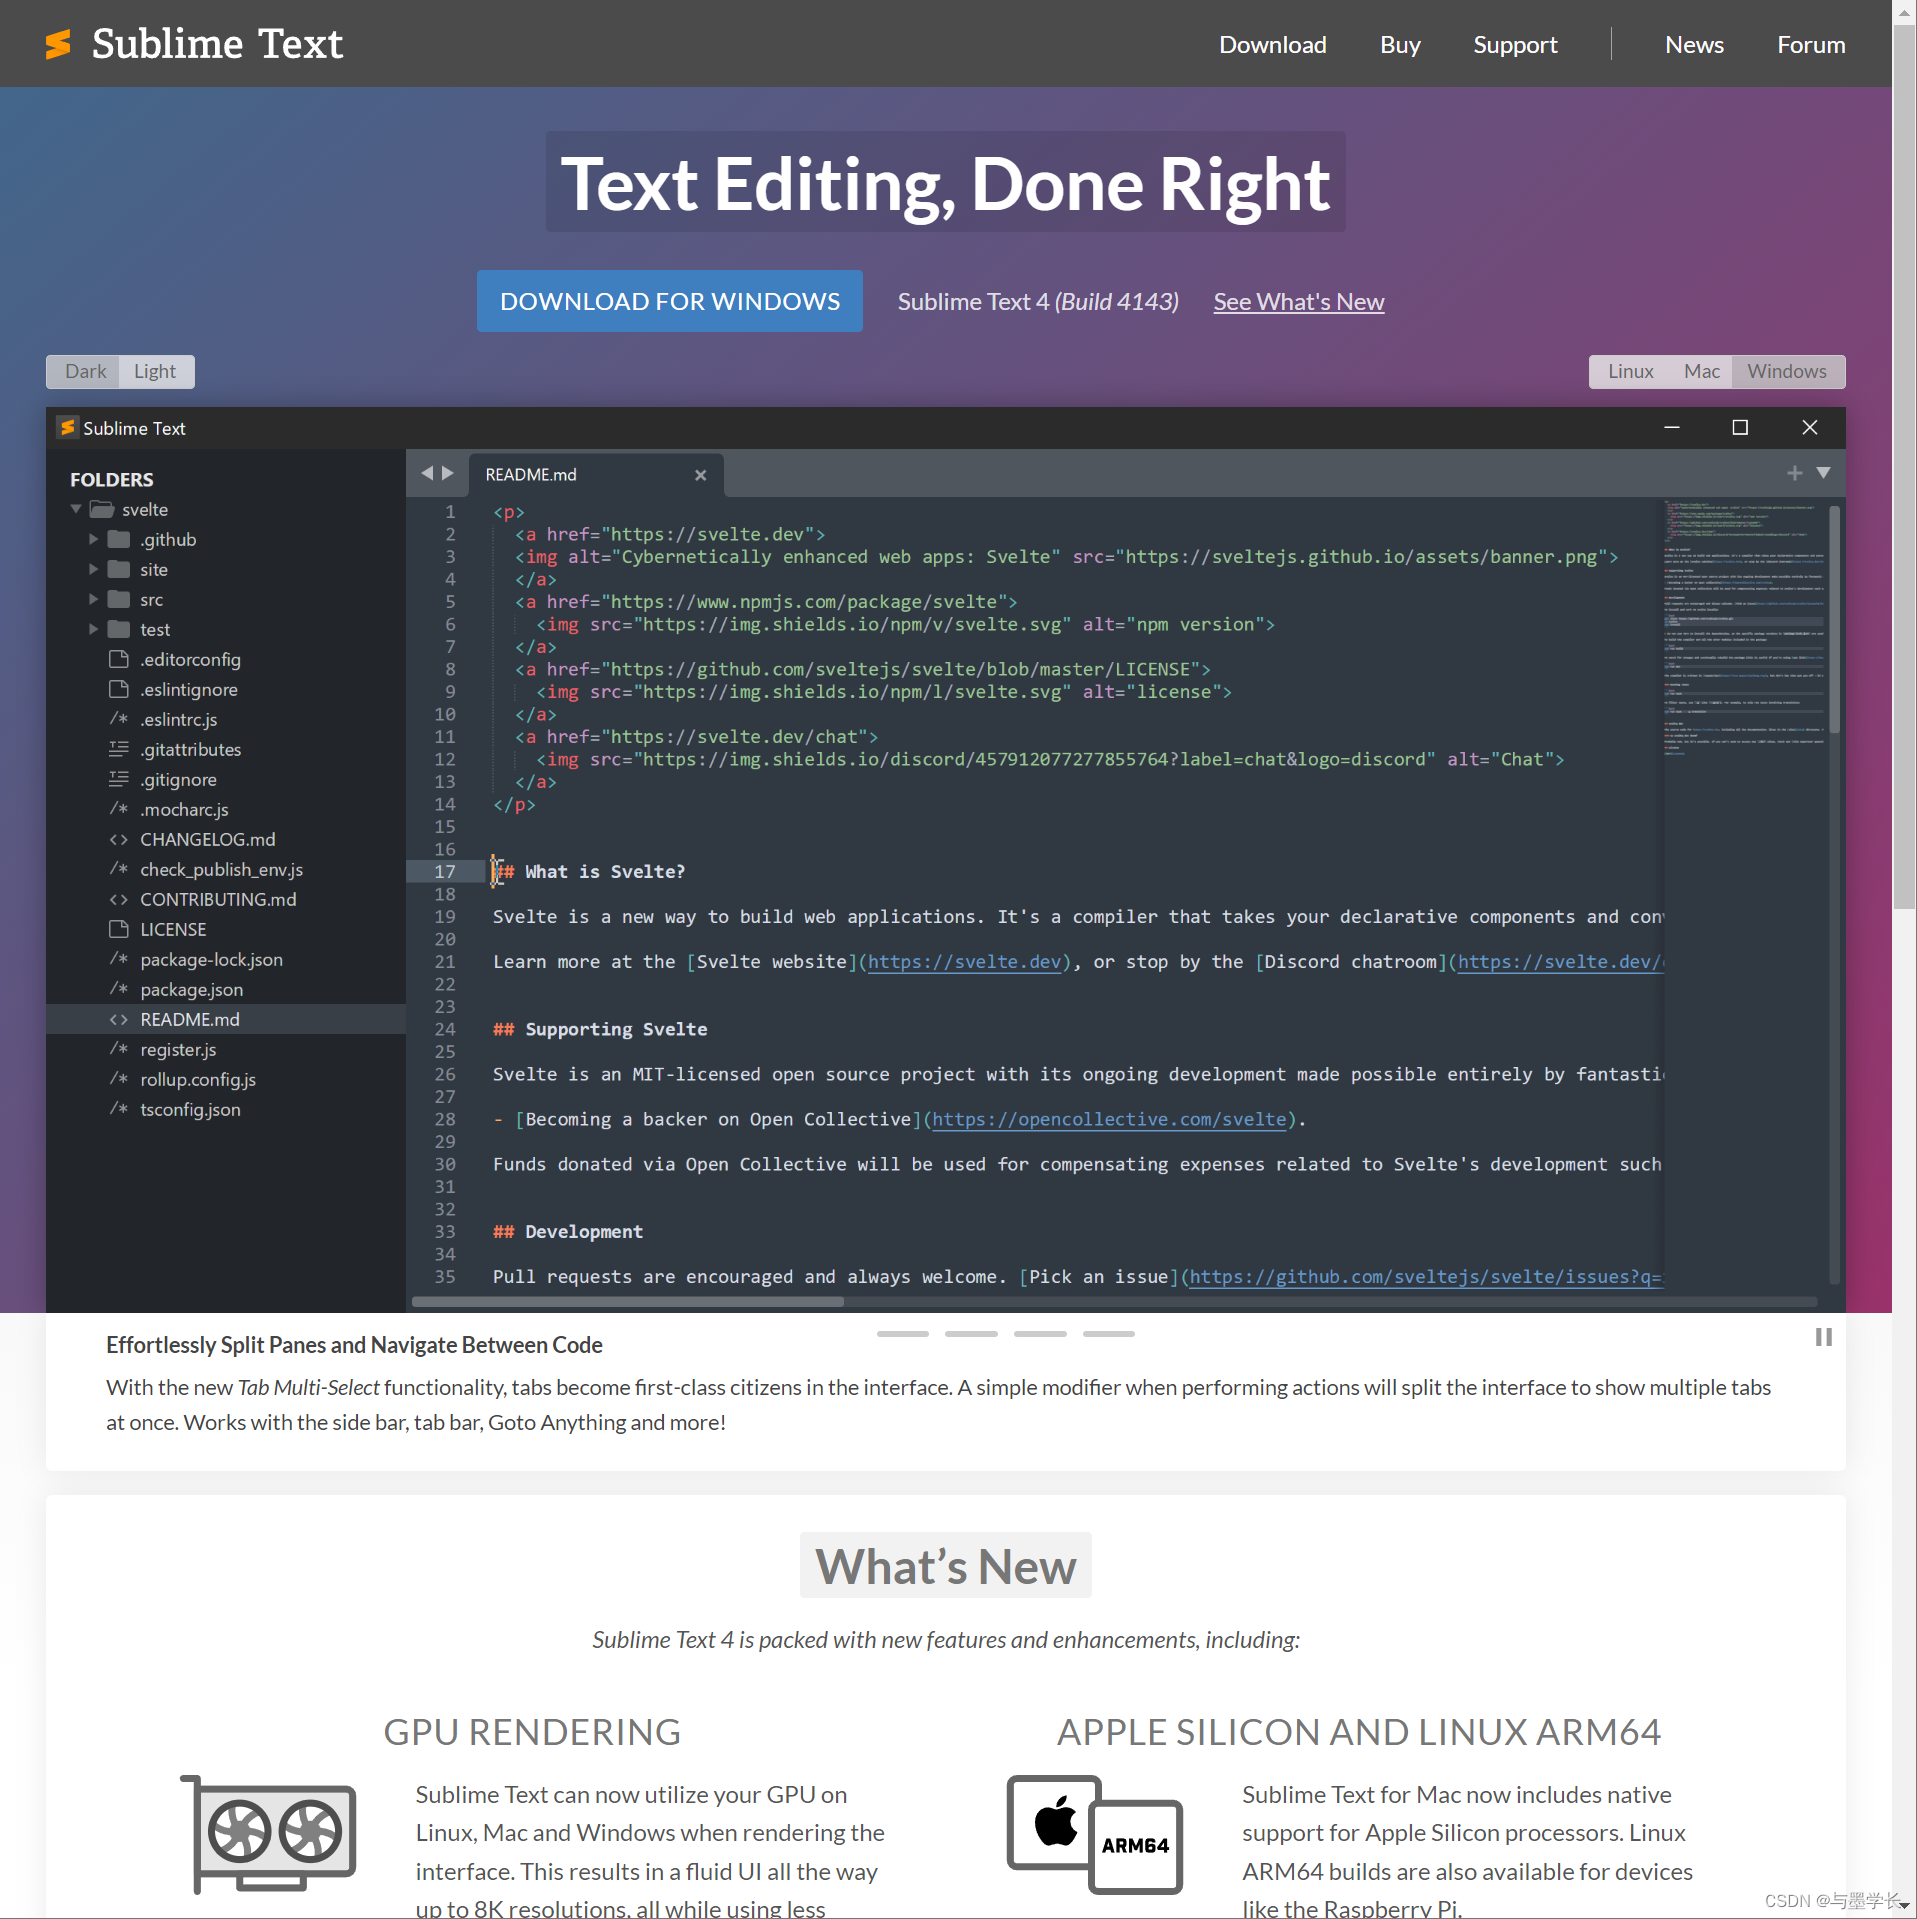Viewport: 1917px width, 1919px height.
Task: Click the code icon beside tsconfig.json
Action: click(x=119, y=1109)
